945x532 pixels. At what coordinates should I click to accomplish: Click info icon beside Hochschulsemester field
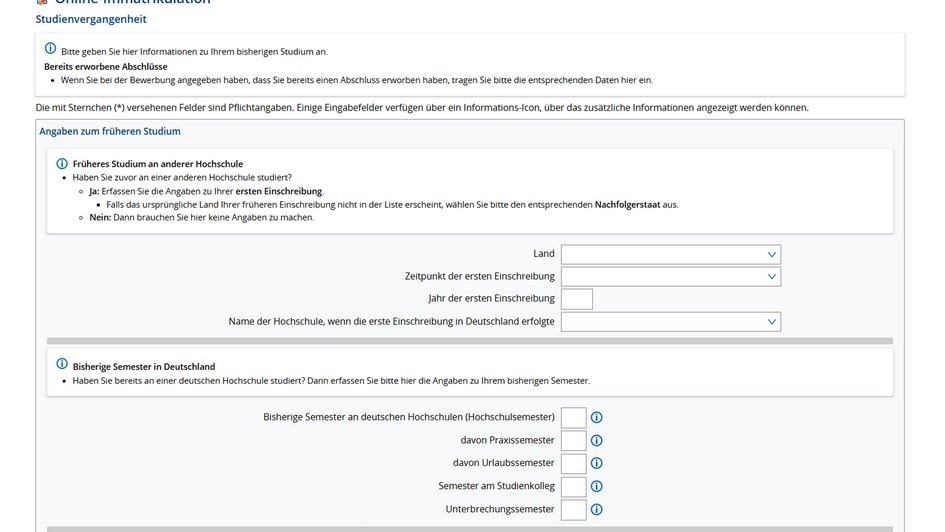point(596,417)
